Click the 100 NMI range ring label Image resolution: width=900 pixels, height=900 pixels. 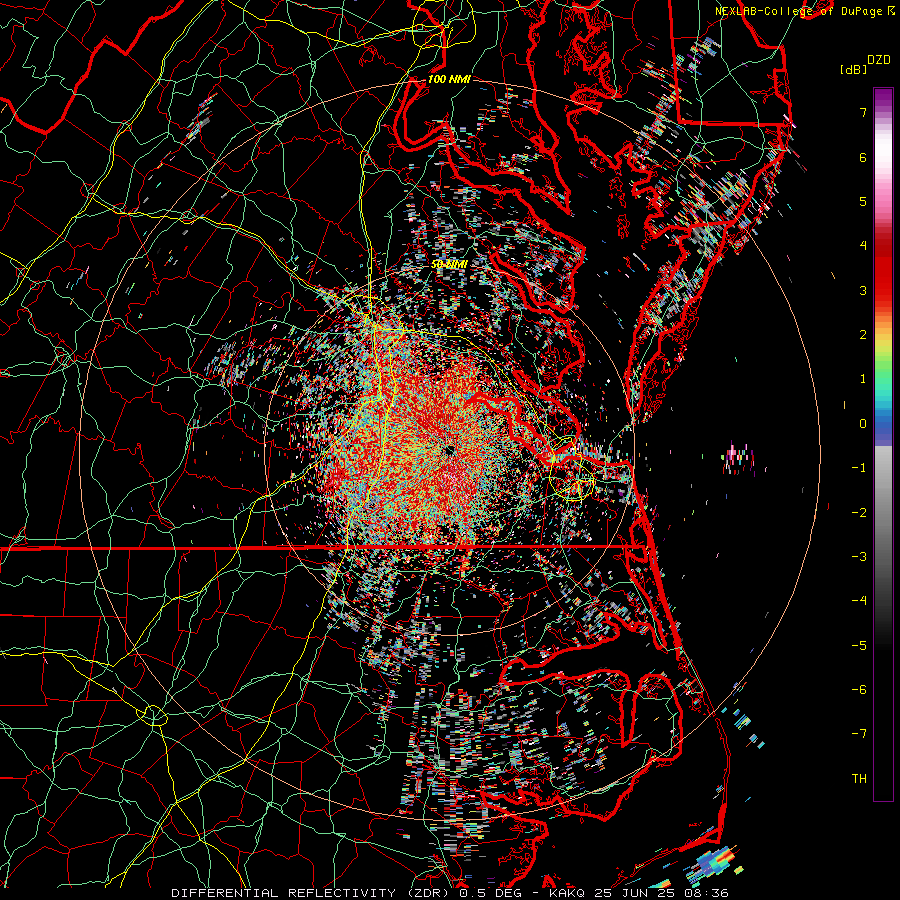[x=449, y=79]
